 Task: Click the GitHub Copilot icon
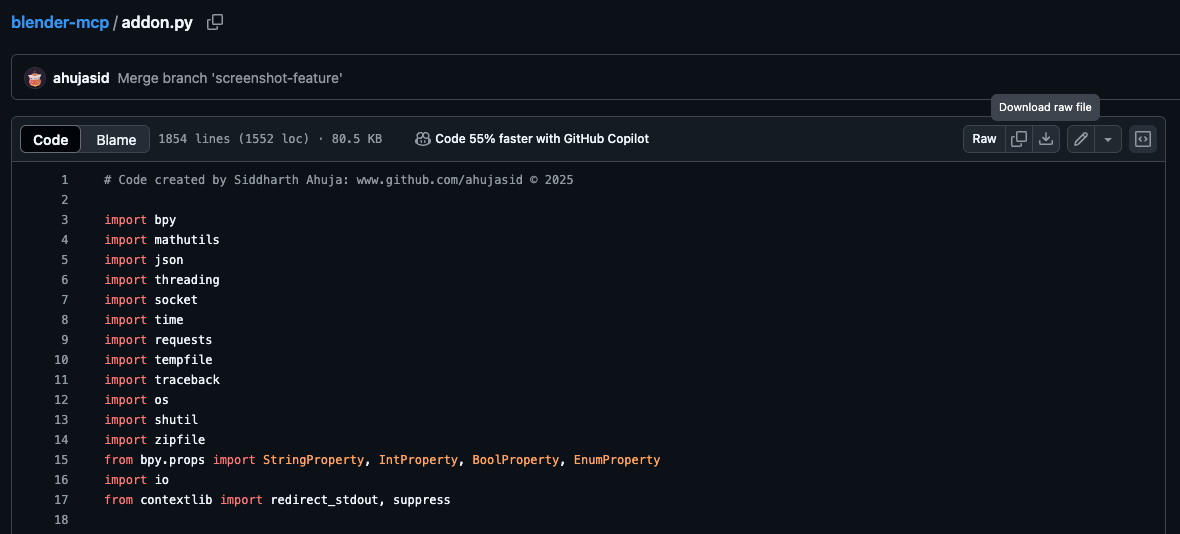point(423,139)
